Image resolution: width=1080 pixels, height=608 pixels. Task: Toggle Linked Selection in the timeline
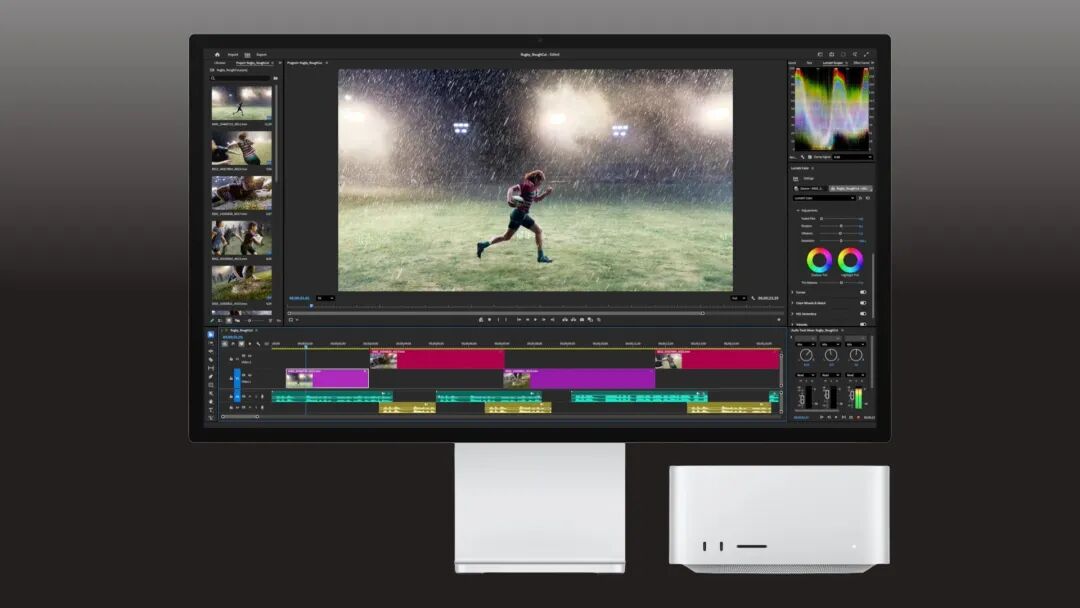point(241,344)
